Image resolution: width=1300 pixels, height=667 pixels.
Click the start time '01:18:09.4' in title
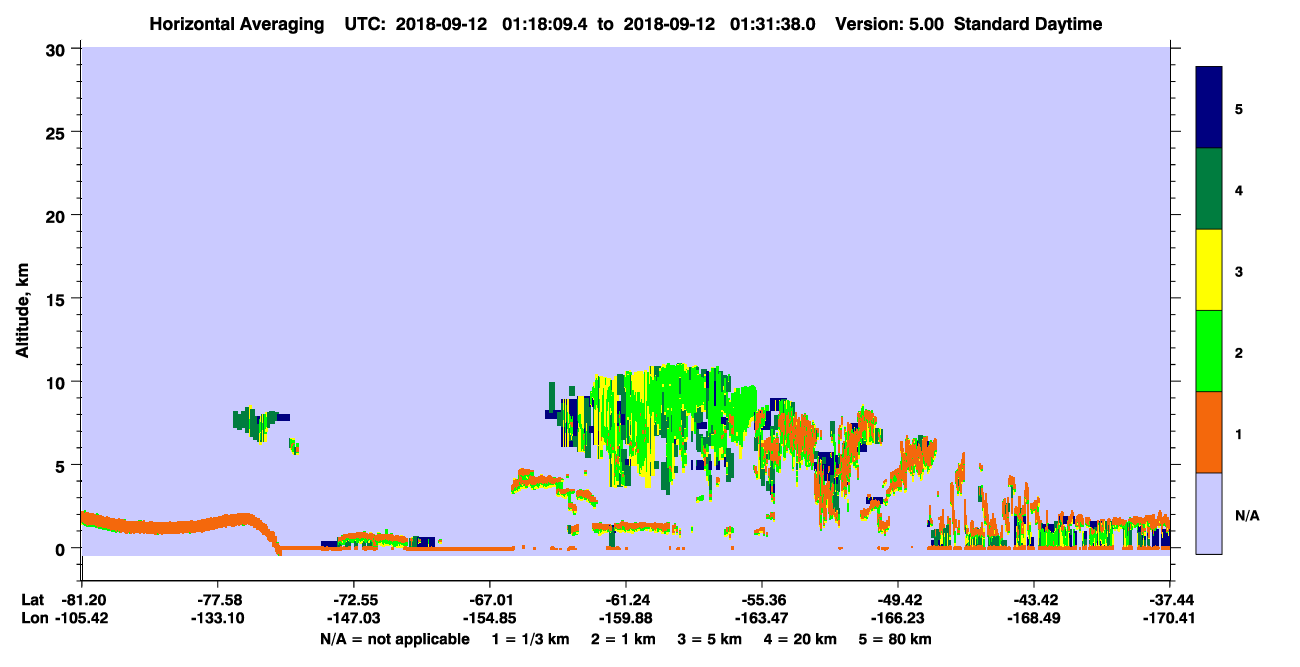(x=547, y=24)
